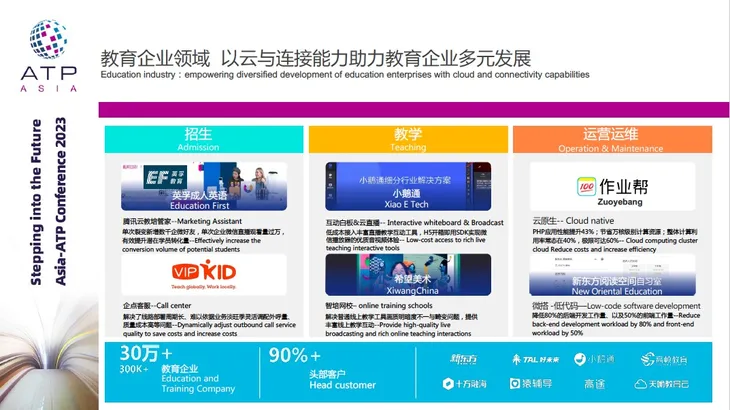730x410 pixels.
Task: Click the 'Head customer' label
Action: tap(342, 385)
